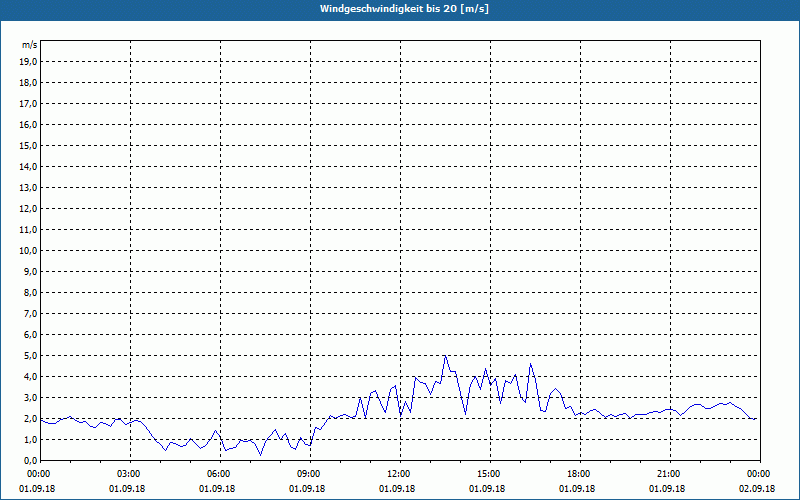The width and height of the screenshot is (800, 500).
Task: Click the '1,0' y-axis value
Action: (x=30, y=439)
